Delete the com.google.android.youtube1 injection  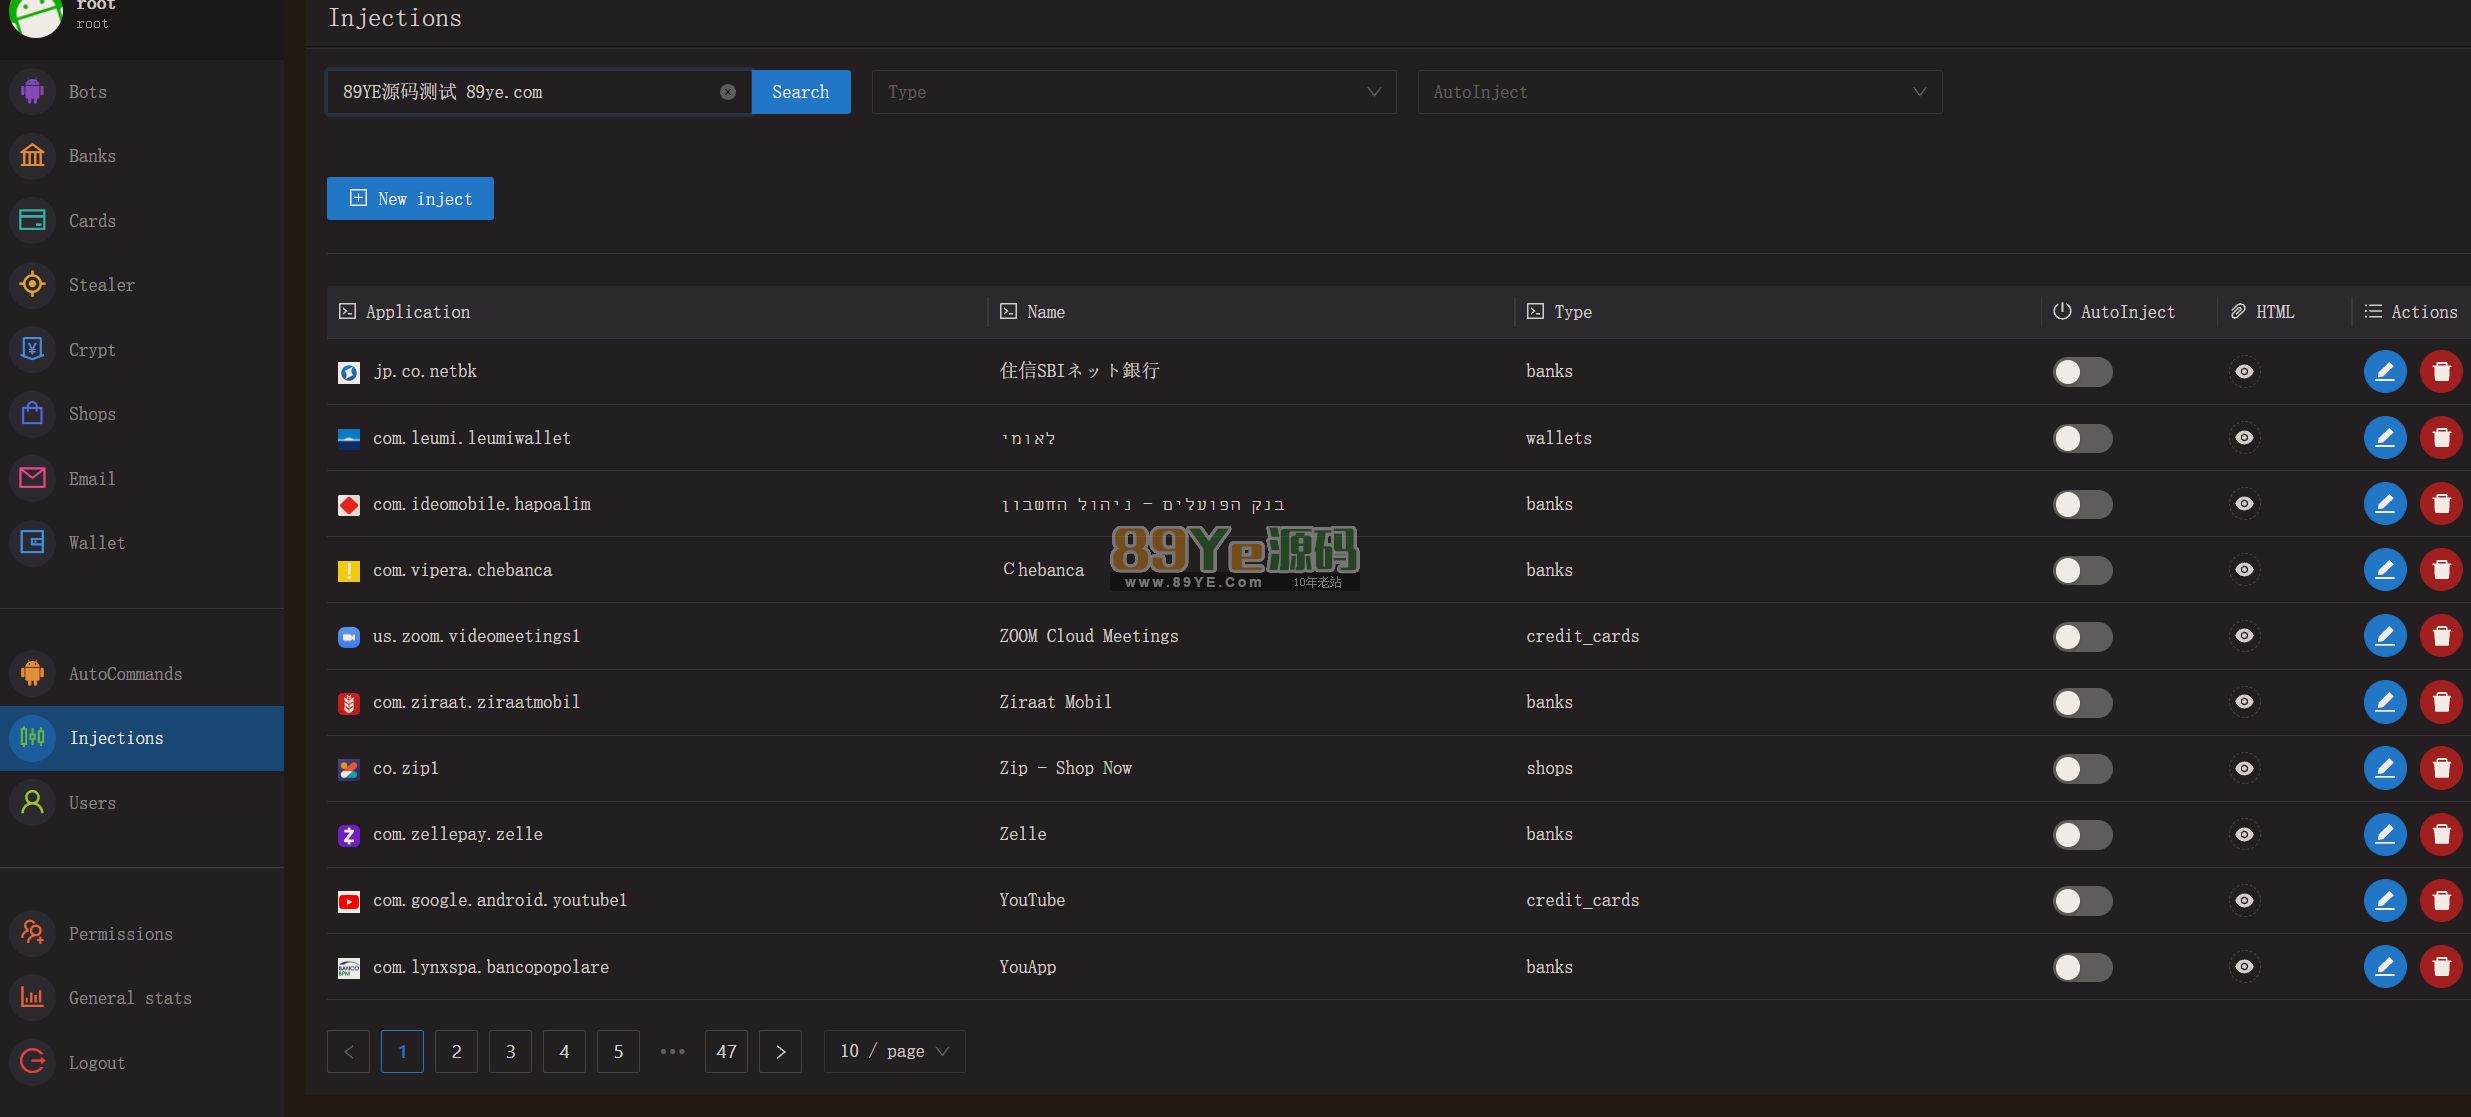click(2441, 900)
